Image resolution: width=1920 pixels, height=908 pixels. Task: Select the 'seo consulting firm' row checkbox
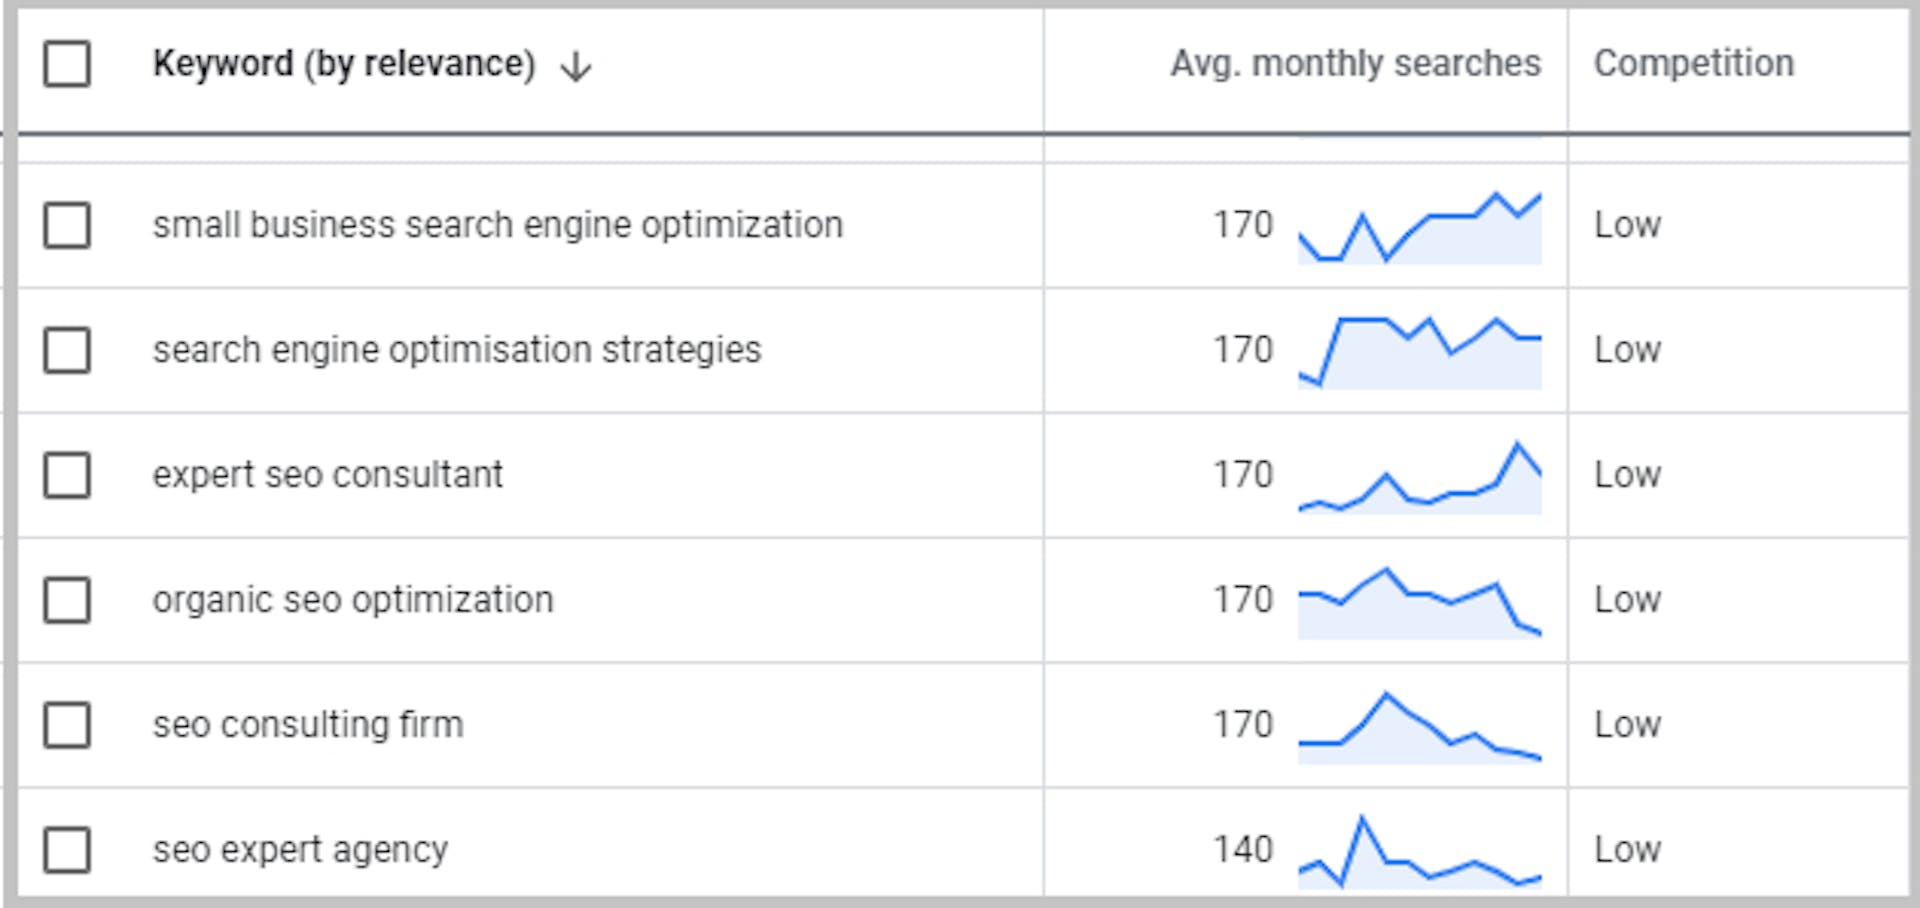[67, 725]
